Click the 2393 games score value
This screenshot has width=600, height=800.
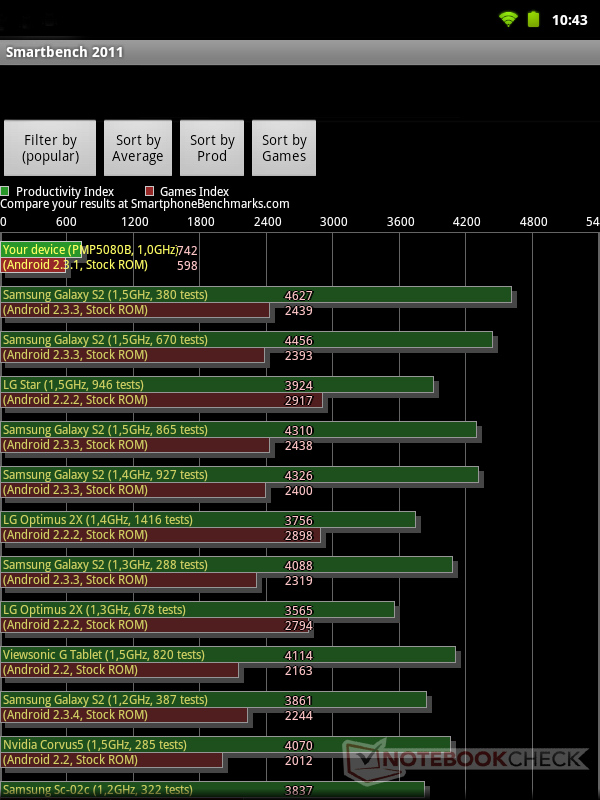coord(298,356)
